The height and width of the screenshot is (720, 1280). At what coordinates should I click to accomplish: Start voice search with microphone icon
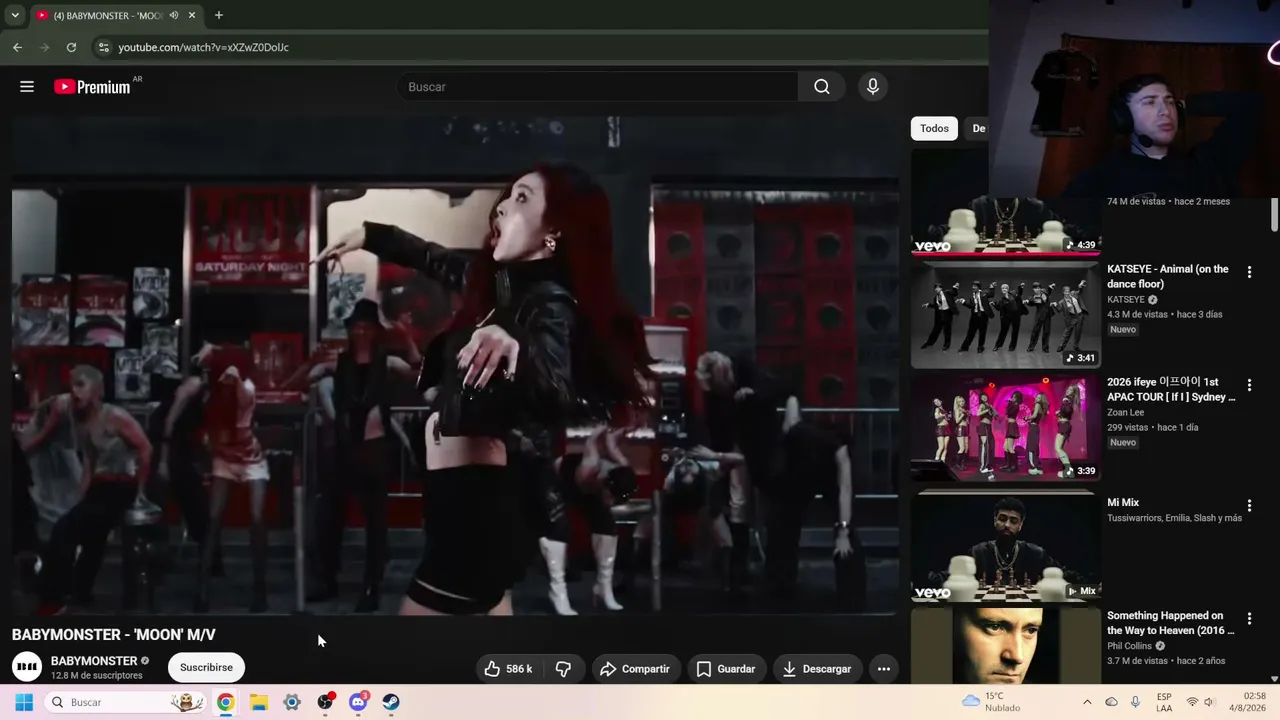coord(873,87)
